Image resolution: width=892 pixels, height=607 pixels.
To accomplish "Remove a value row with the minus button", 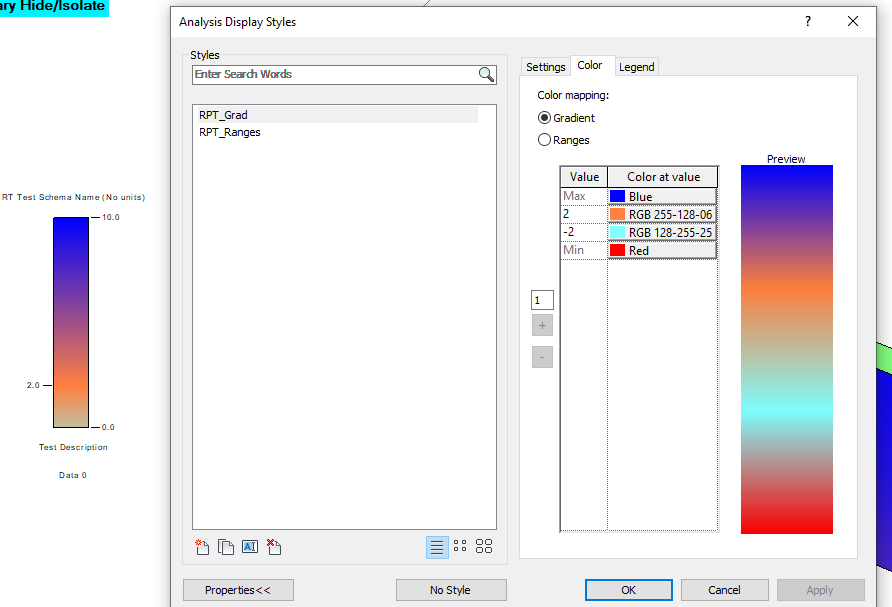I will 542,357.
